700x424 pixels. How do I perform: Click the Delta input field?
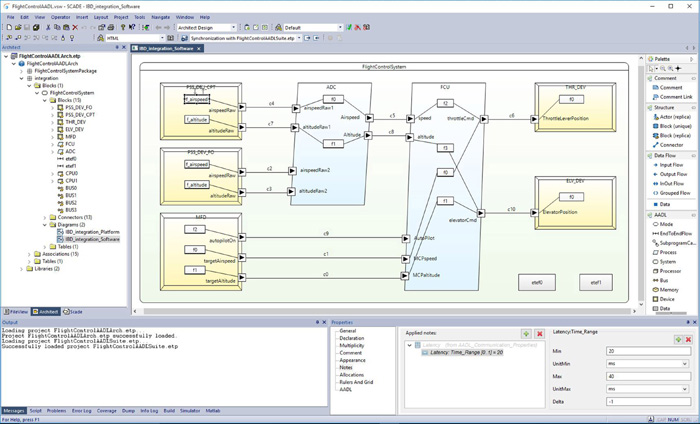648,402
